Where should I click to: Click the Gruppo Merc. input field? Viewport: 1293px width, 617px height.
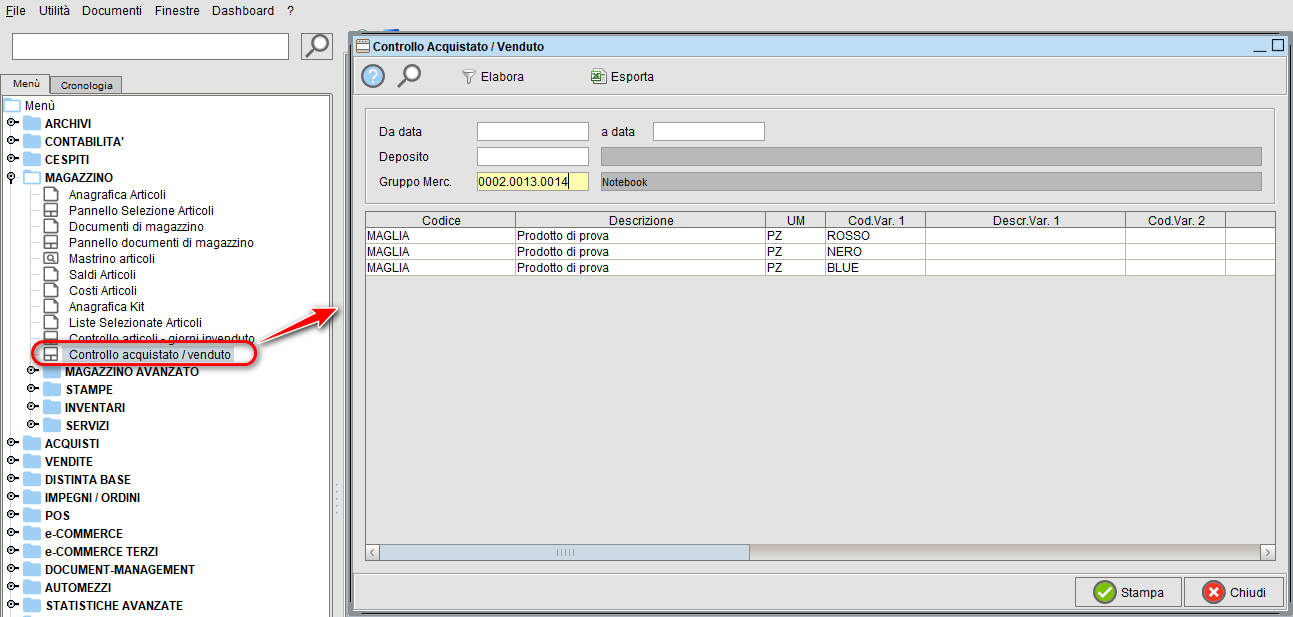click(x=532, y=181)
